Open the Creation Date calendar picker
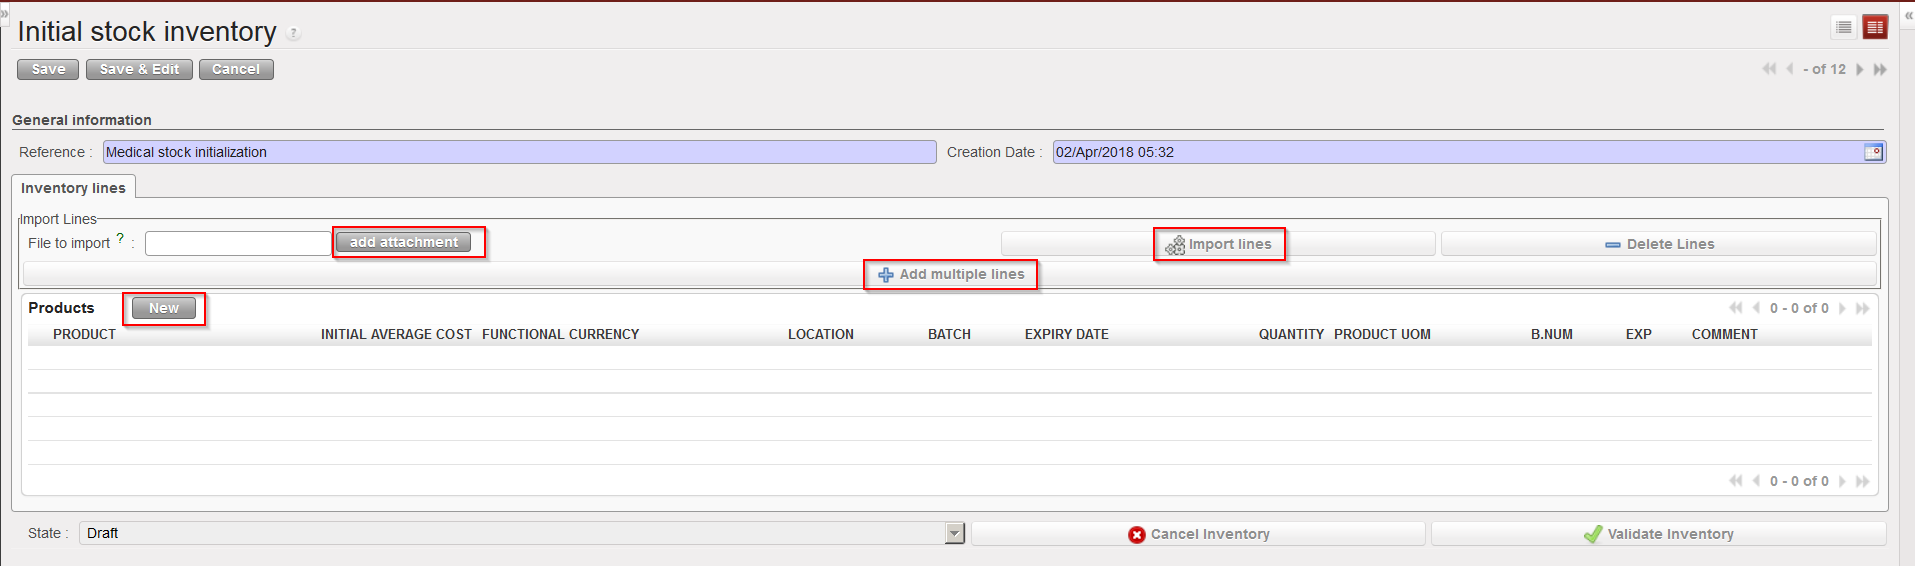 1873,152
